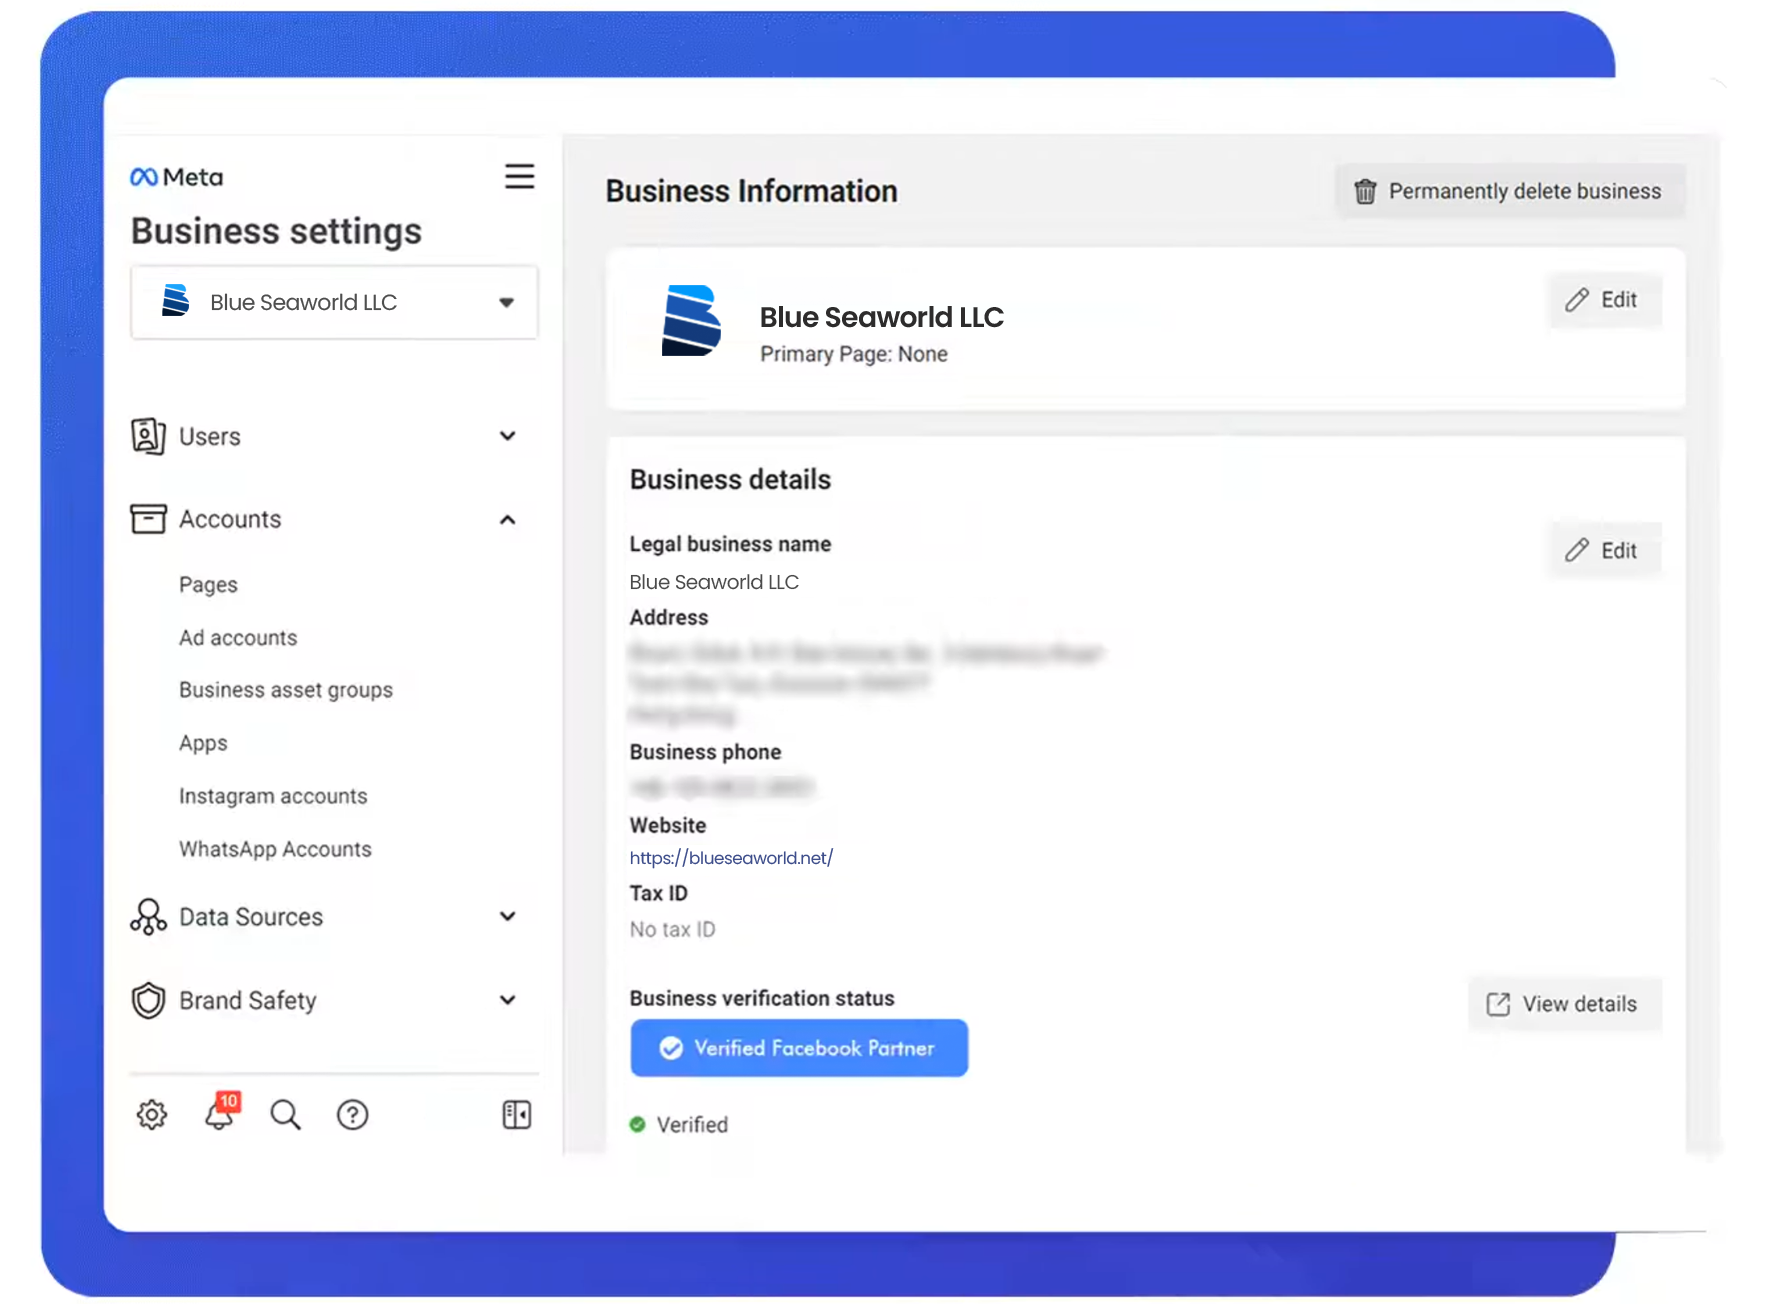Click 'Blue Seaworld LLC' legal name value

click(714, 582)
